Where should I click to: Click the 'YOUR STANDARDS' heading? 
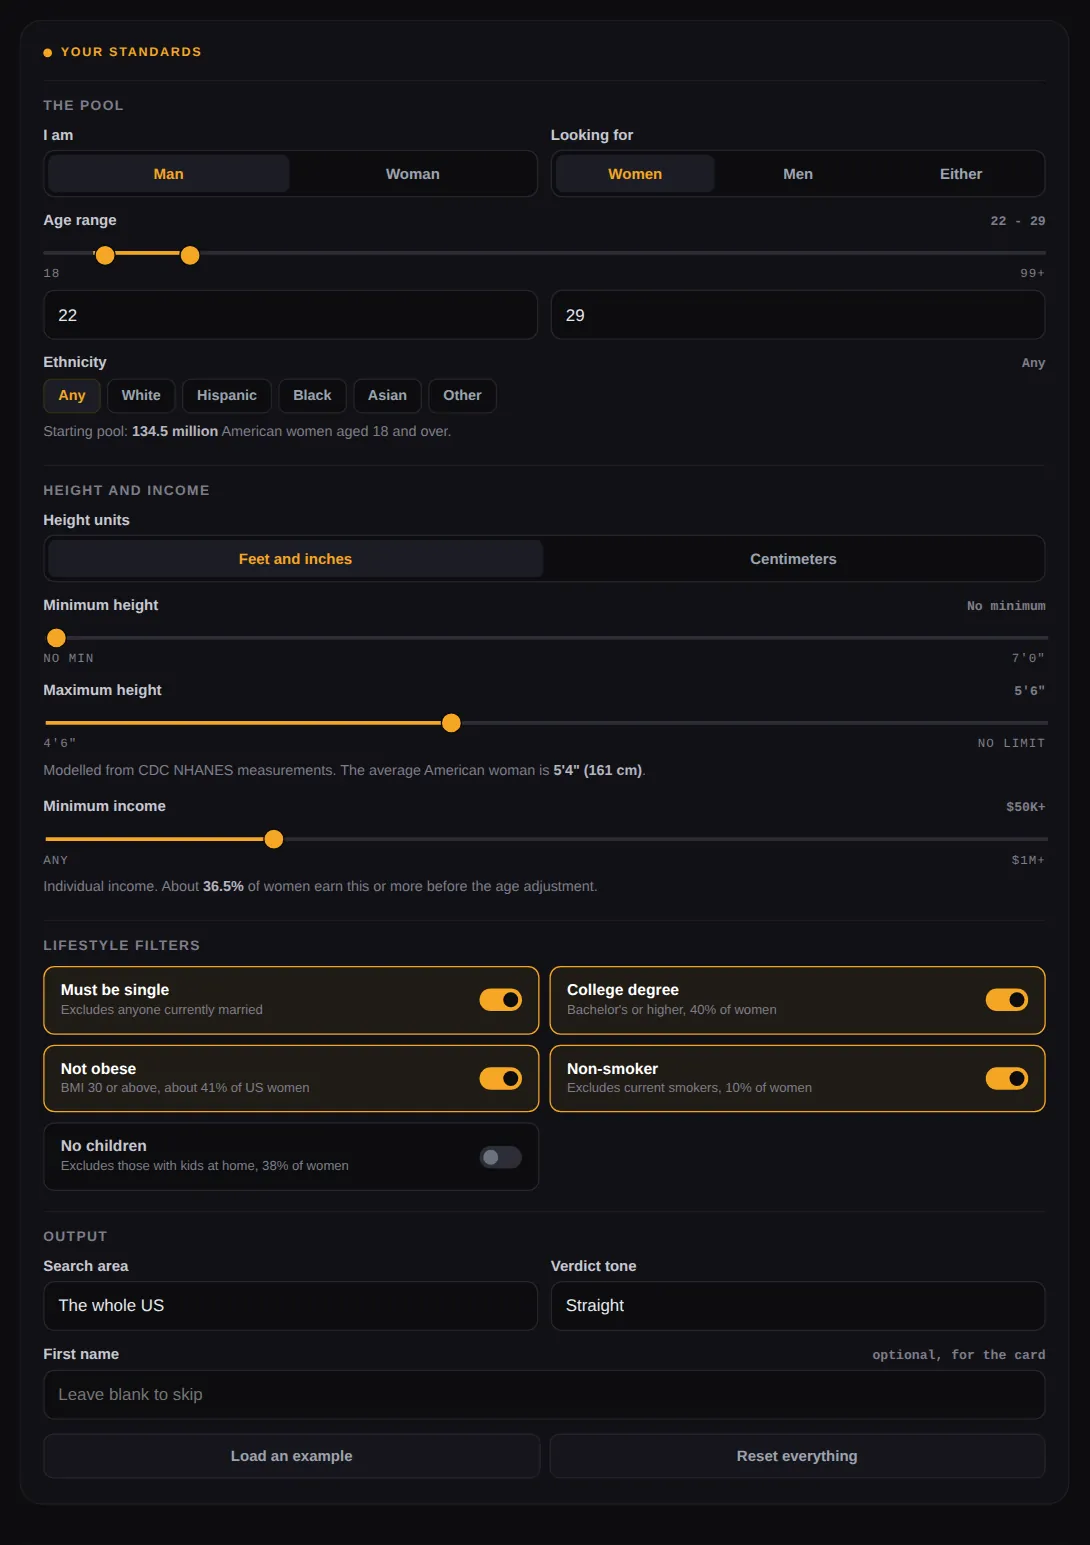pyautogui.click(x=131, y=52)
